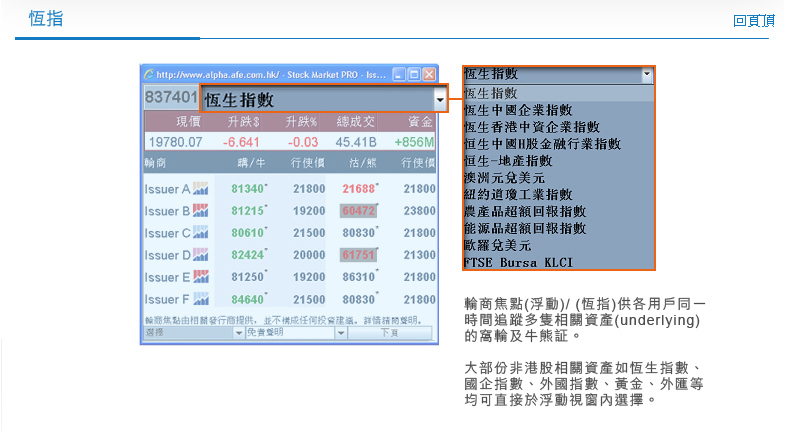Click the current price 19780.07
This screenshot has height=432, width=788.
point(175,142)
